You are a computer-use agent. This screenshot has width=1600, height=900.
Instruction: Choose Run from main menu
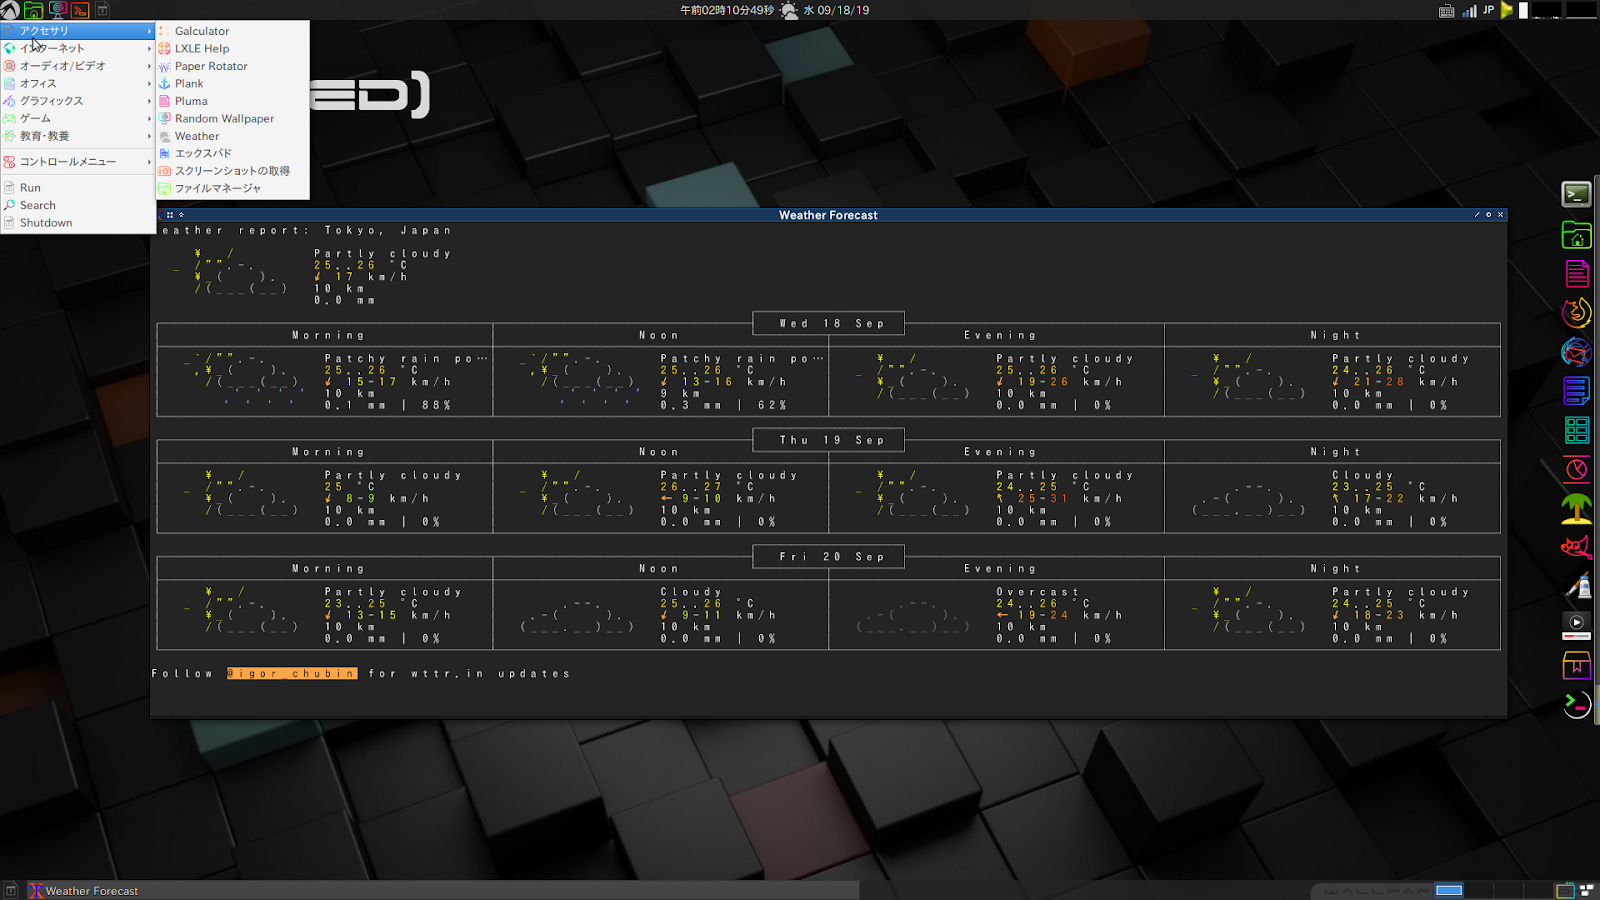pos(78,188)
